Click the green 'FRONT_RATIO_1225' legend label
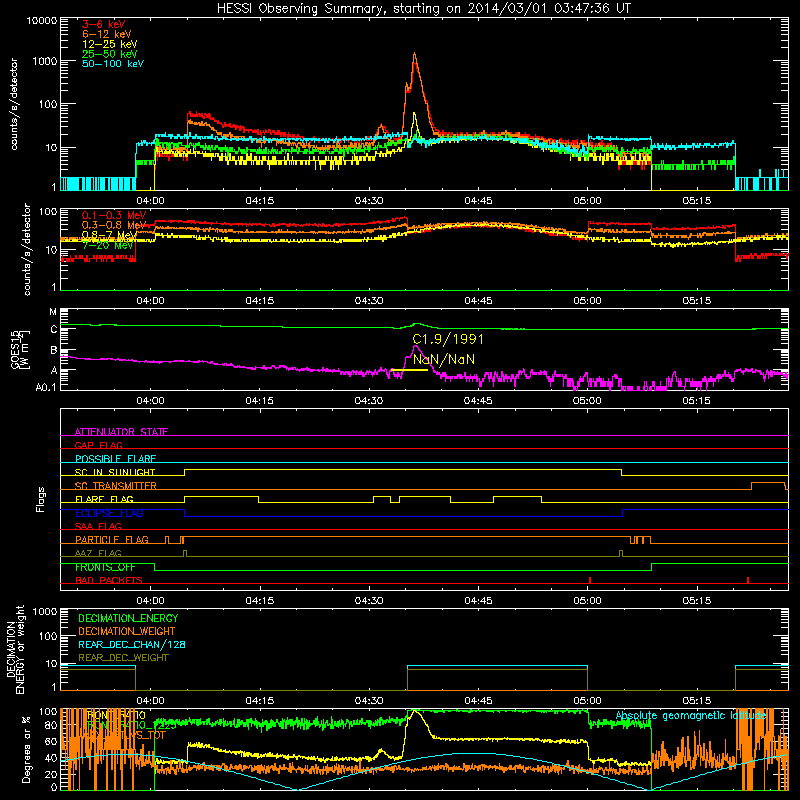 pos(131,725)
